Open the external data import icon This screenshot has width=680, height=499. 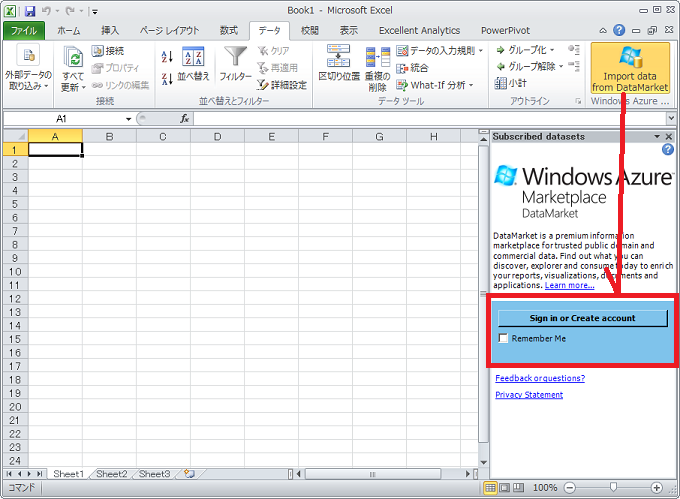pyautogui.click(x=29, y=55)
